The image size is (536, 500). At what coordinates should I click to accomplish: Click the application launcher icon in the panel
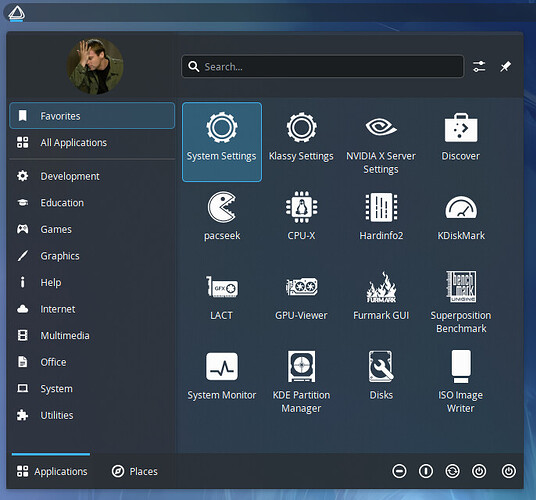point(16,13)
